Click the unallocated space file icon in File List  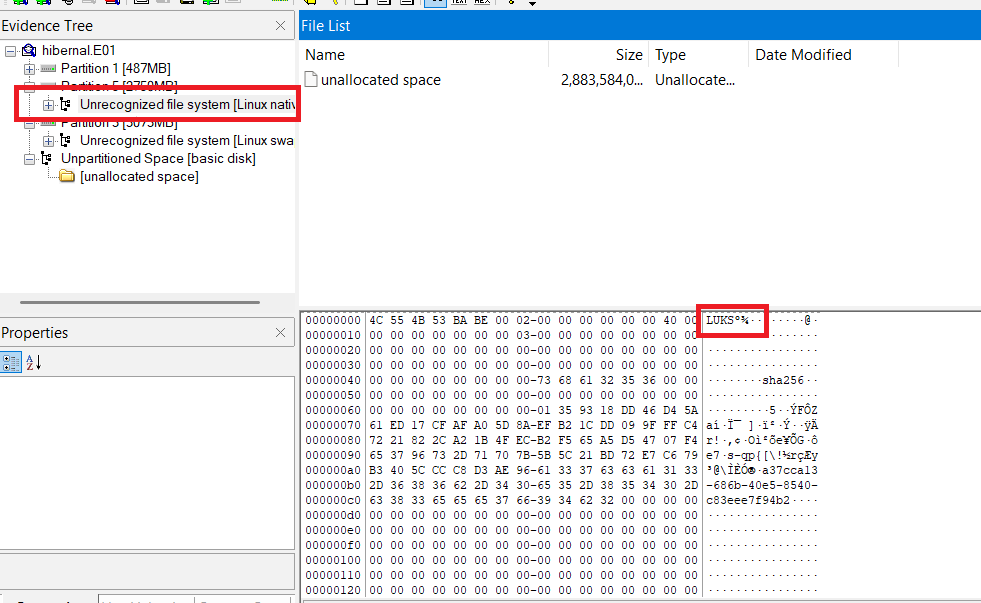tap(311, 79)
